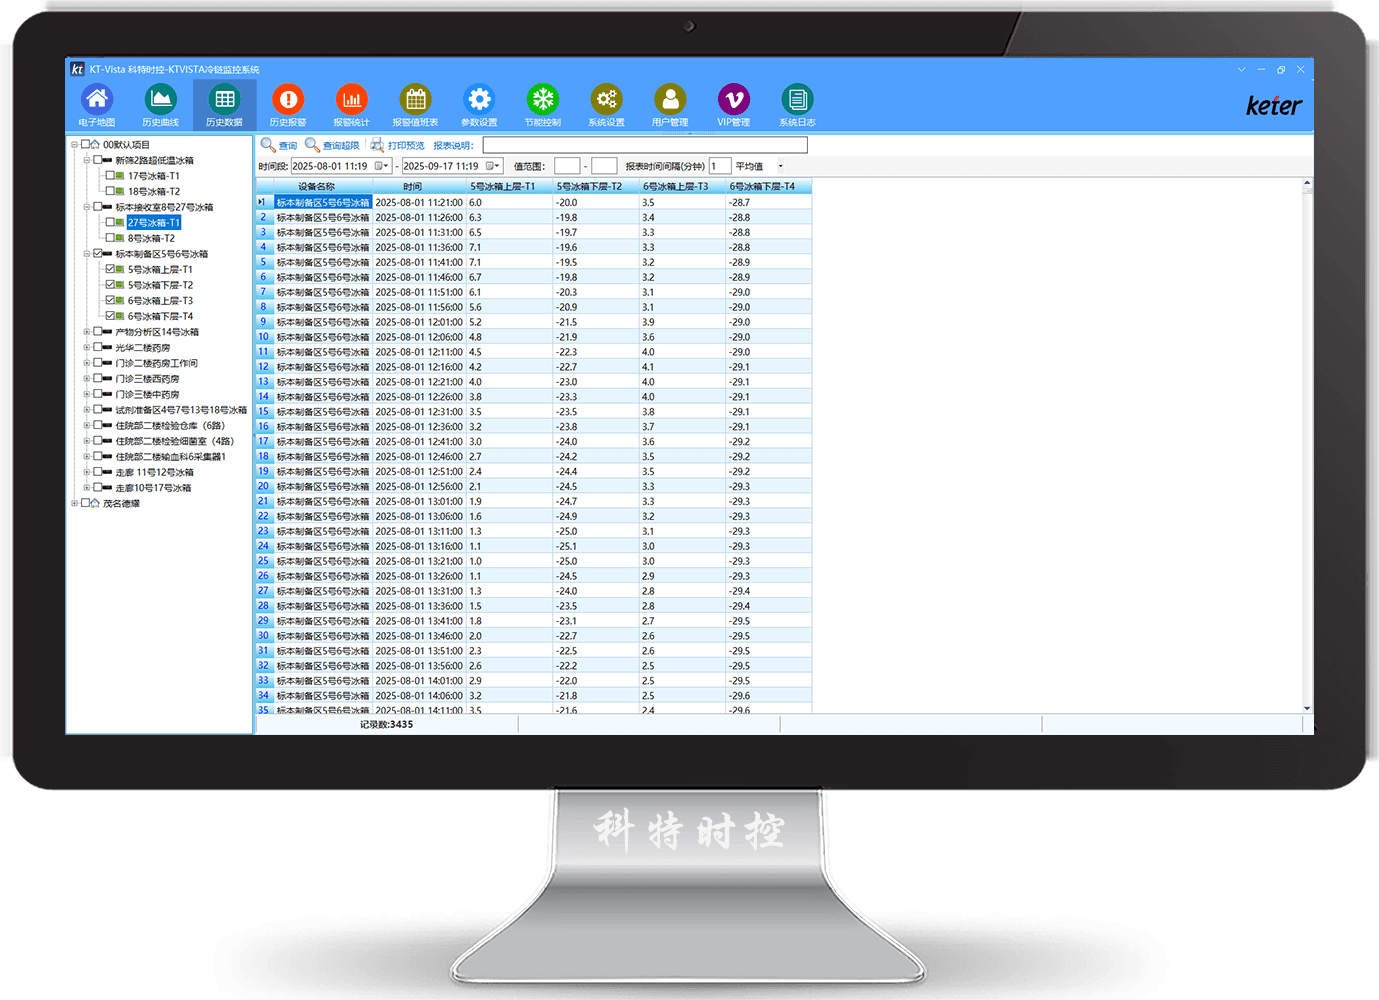Select the 27号冰箱-T1 tree item
The image size is (1379, 1000).
click(154, 222)
